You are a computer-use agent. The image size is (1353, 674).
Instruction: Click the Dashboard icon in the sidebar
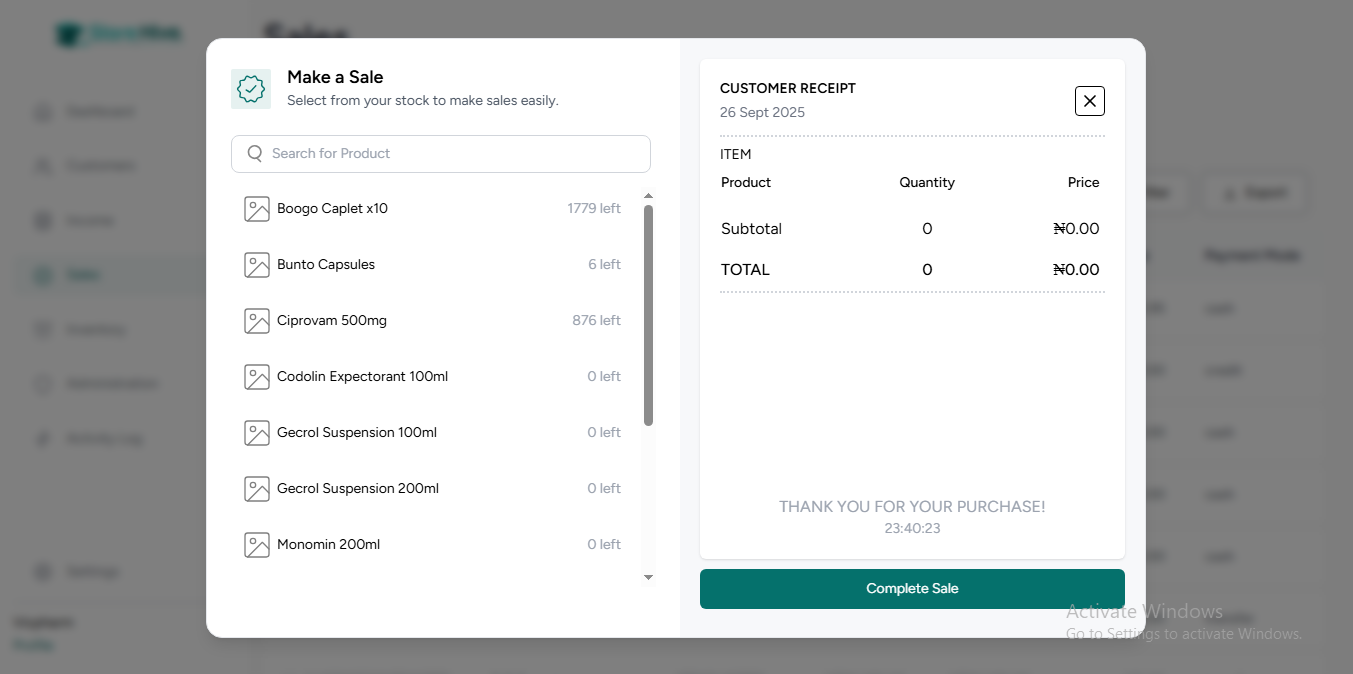(x=42, y=111)
